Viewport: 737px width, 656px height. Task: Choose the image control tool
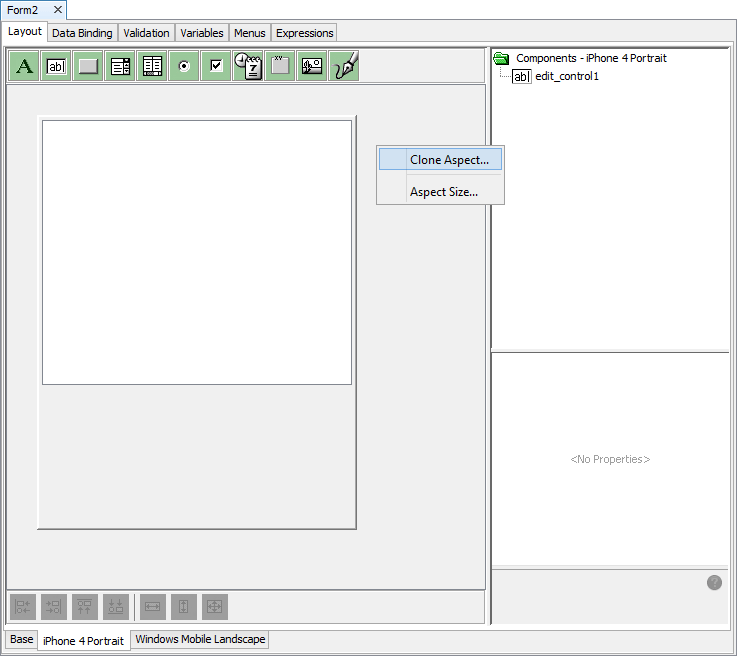312,67
